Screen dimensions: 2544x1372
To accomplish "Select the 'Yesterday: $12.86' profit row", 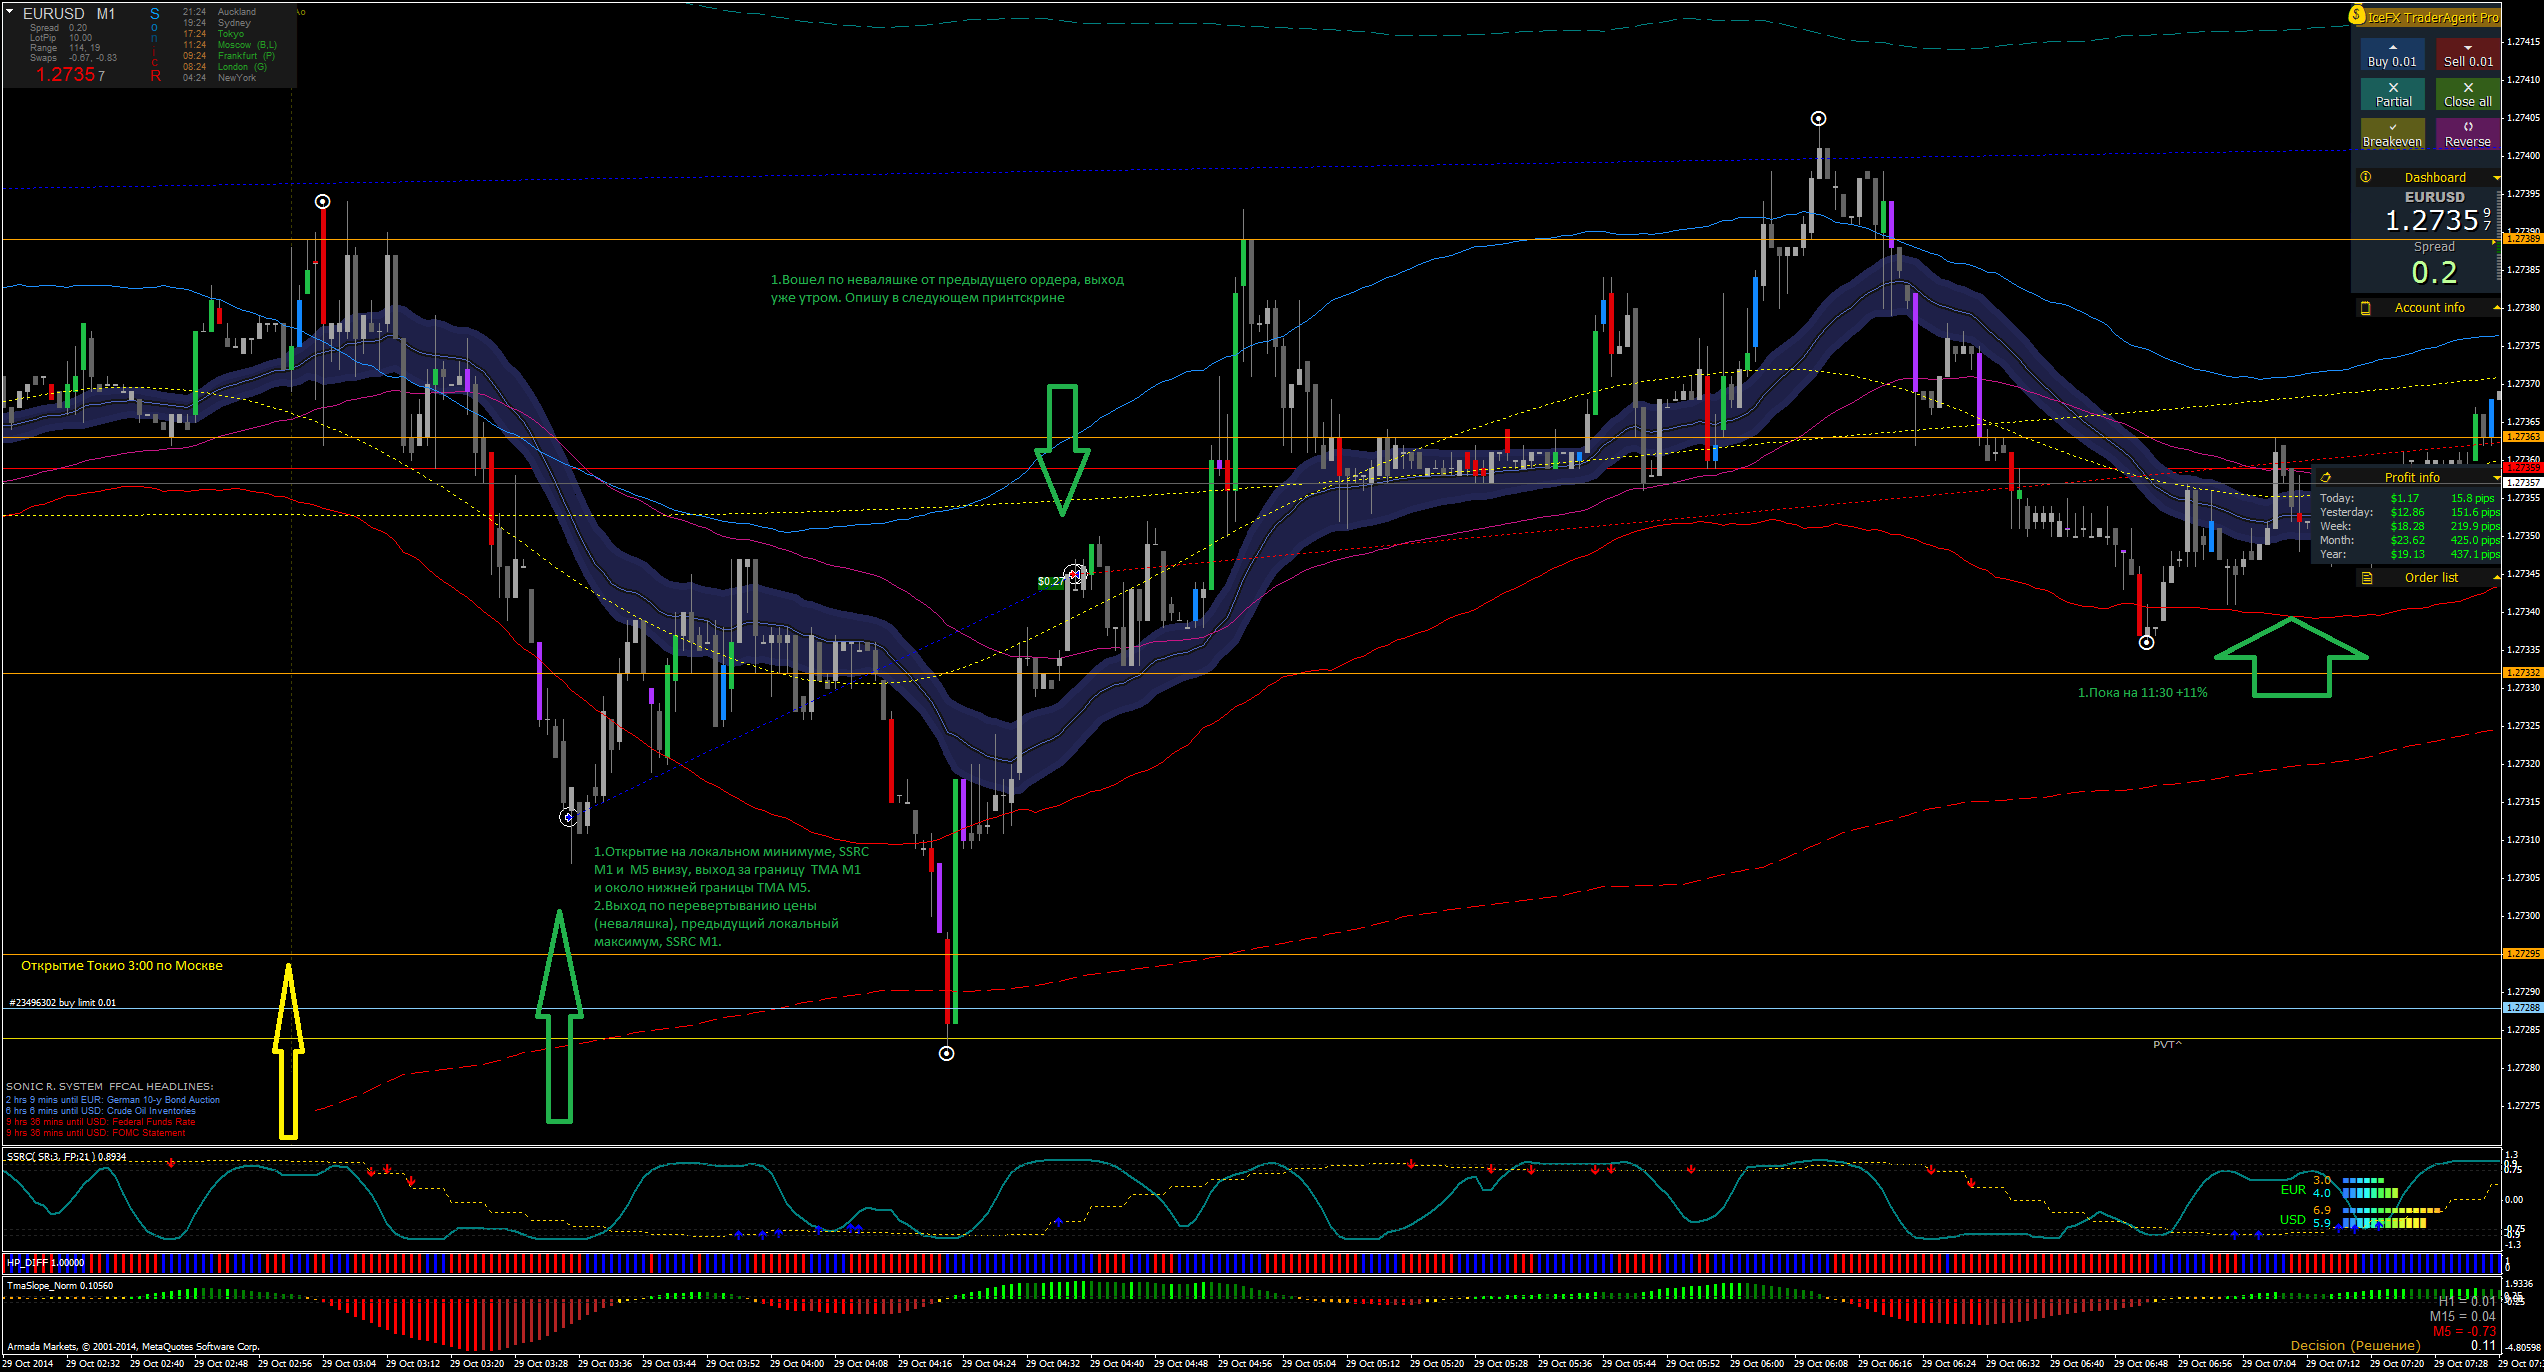I will pos(2408,512).
